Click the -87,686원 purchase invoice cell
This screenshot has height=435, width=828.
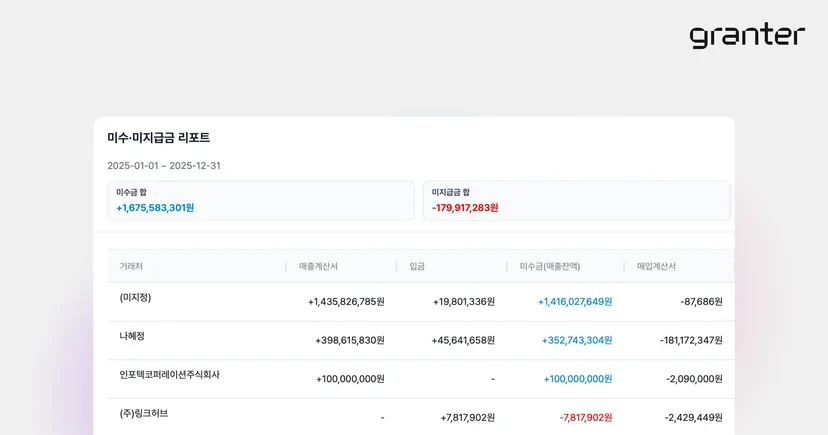pos(702,302)
